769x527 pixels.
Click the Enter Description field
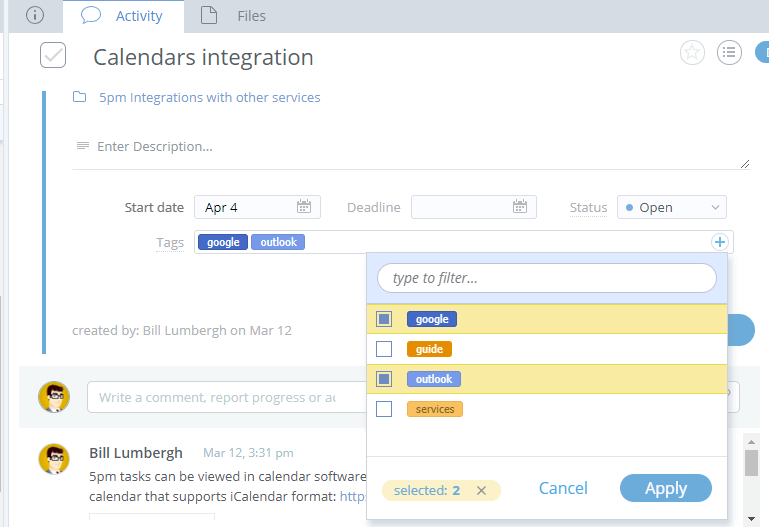pos(411,147)
